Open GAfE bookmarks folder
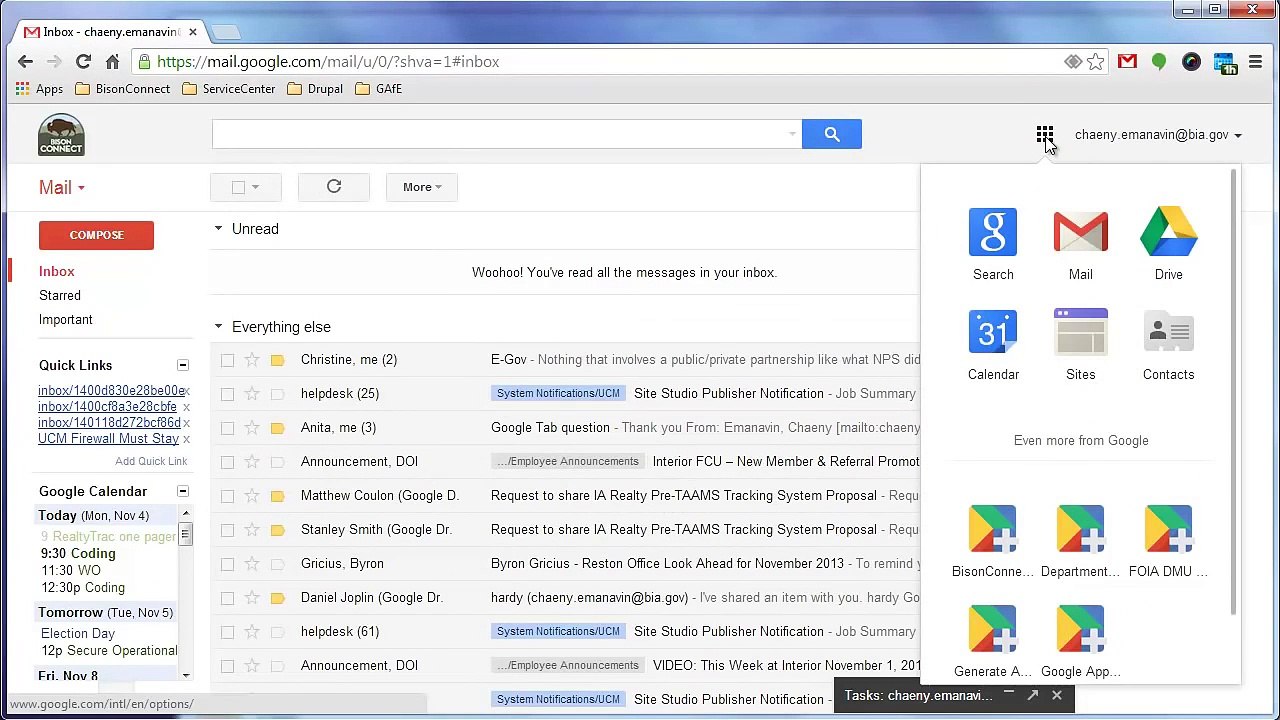 pyautogui.click(x=378, y=89)
